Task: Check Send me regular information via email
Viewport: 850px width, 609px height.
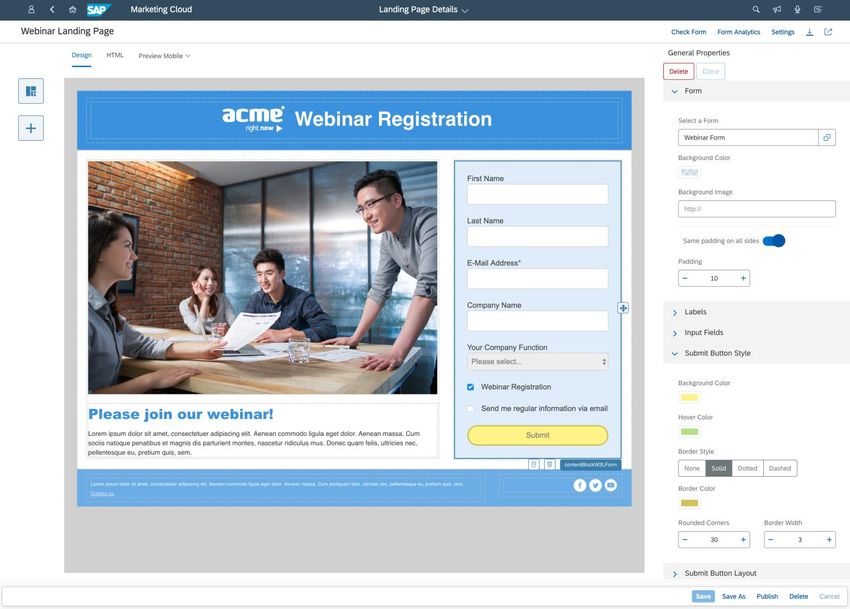Action: [x=471, y=408]
